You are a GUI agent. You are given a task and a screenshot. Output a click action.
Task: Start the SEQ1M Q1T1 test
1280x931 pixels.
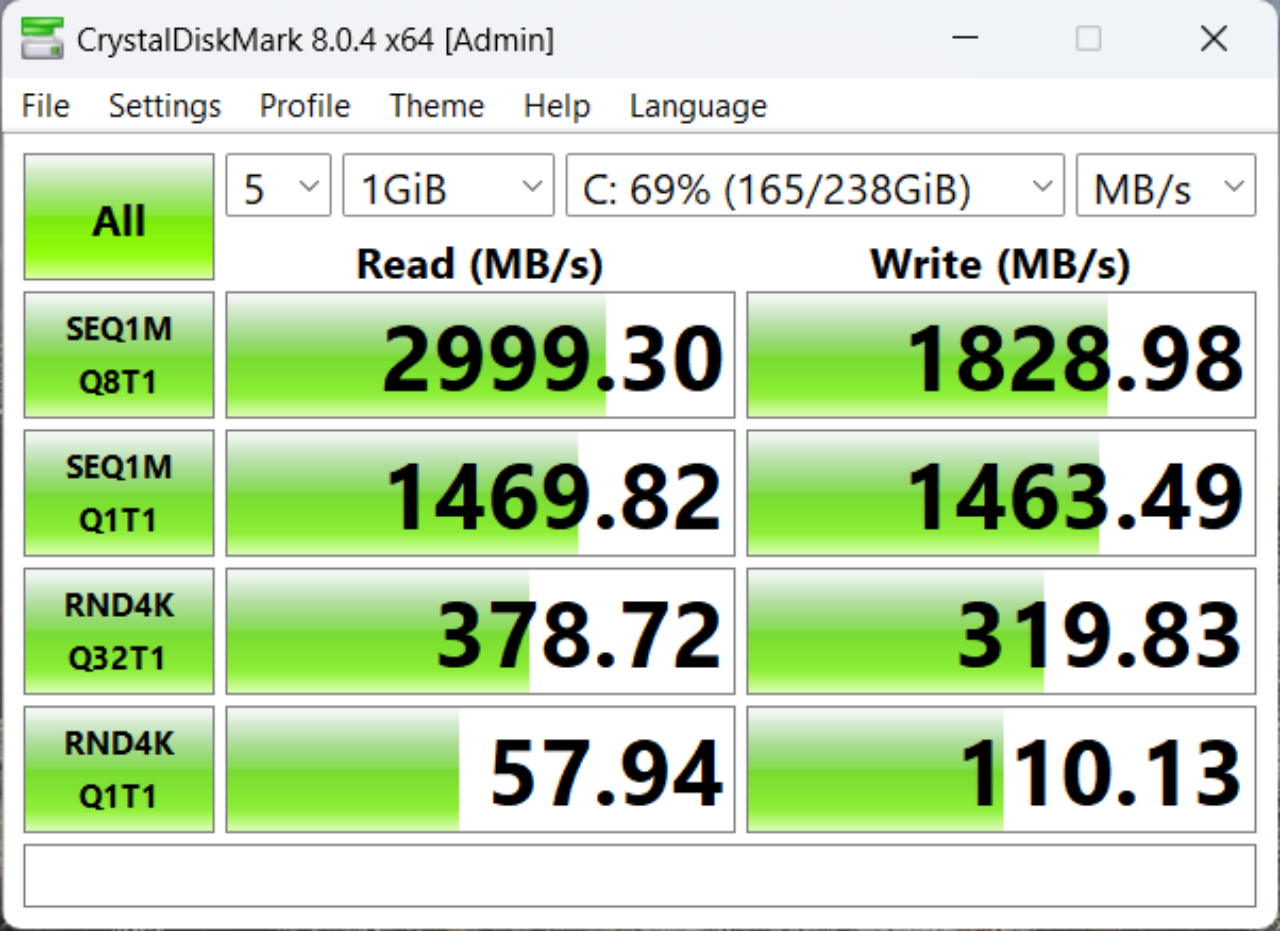(x=119, y=493)
